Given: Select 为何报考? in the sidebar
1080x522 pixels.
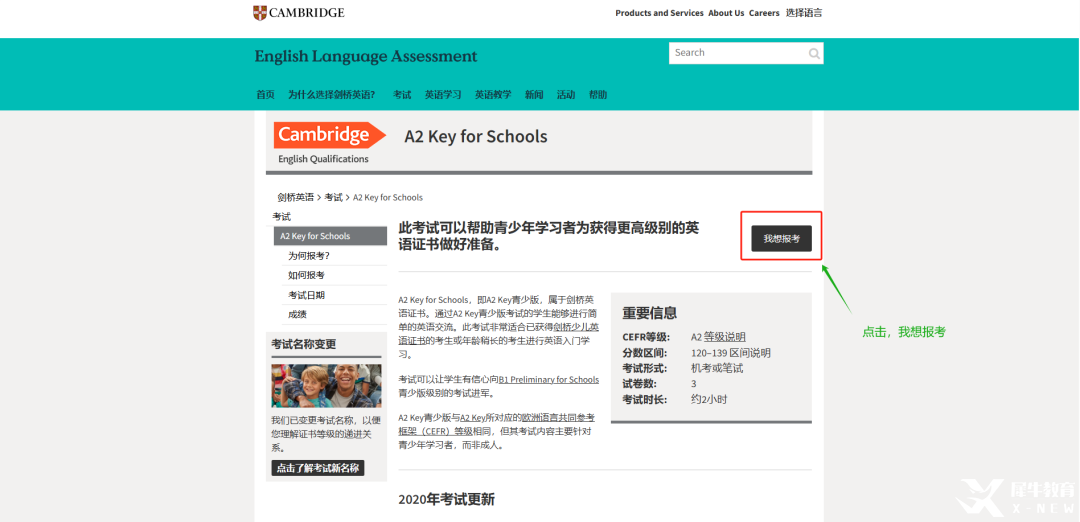Looking at the screenshot, I should (309, 255).
